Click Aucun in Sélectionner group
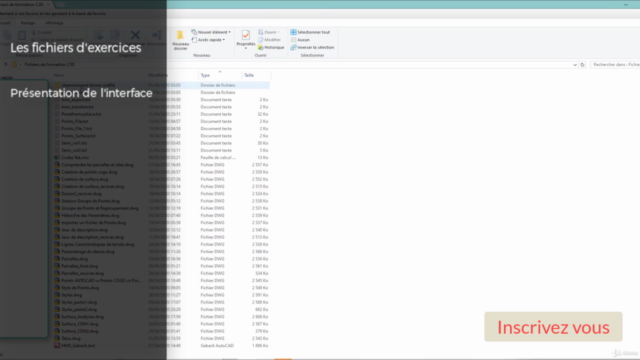The width and height of the screenshot is (640, 360). (x=300, y=40)
